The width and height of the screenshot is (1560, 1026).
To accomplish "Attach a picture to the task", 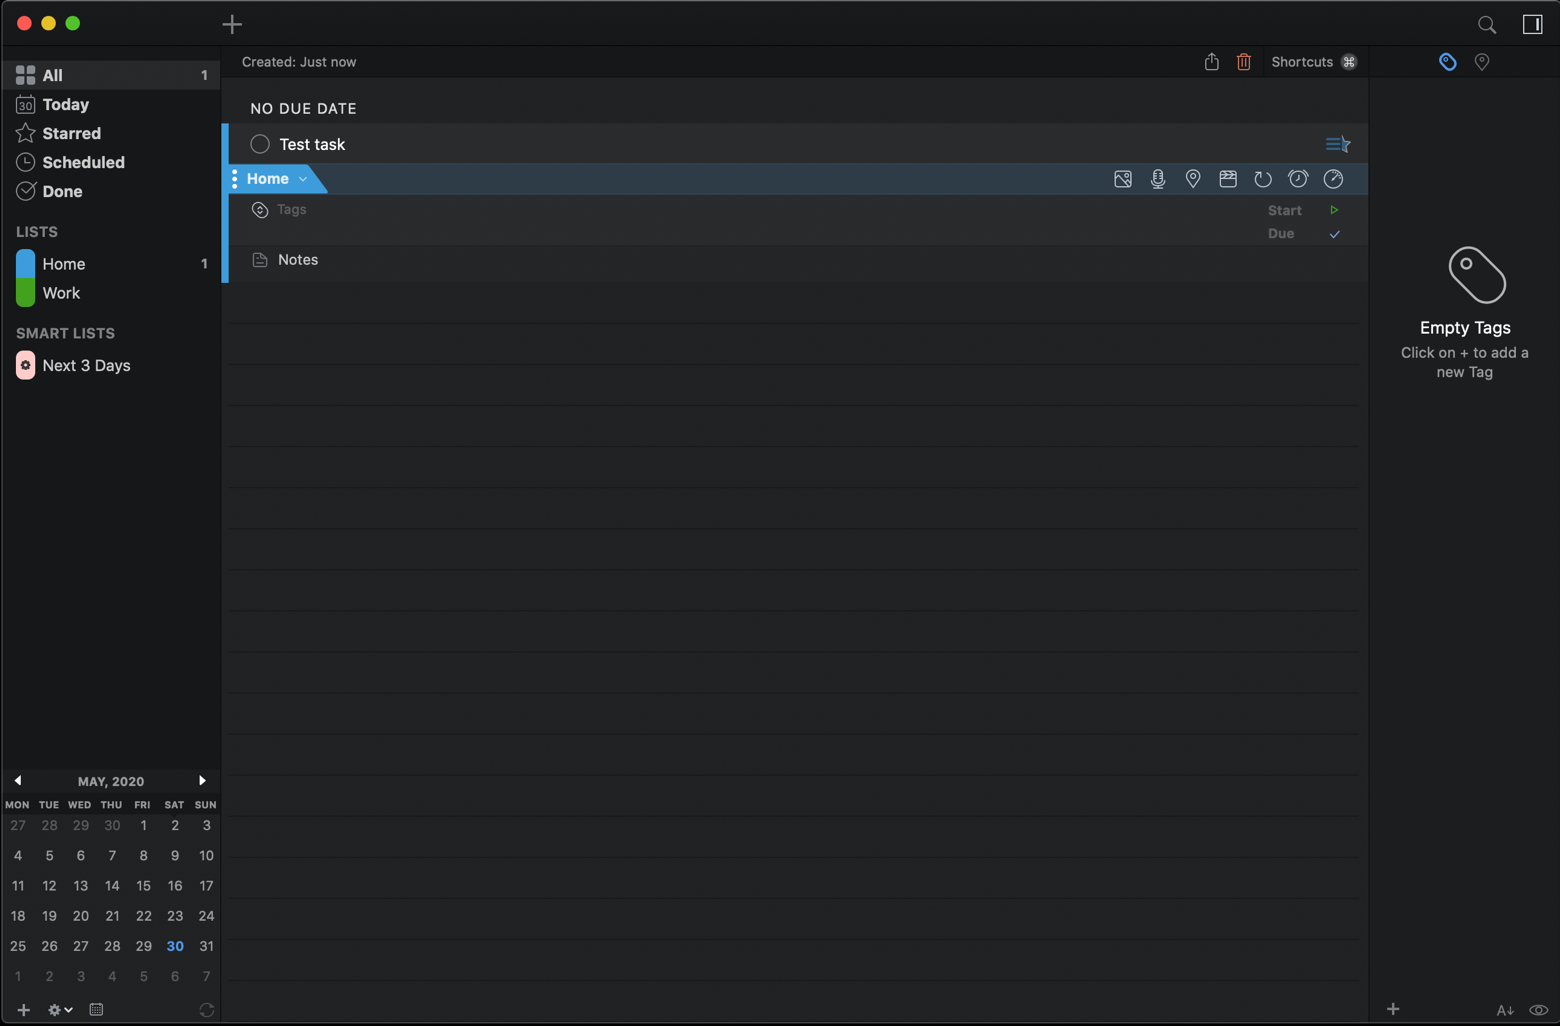I will 1123,179.
